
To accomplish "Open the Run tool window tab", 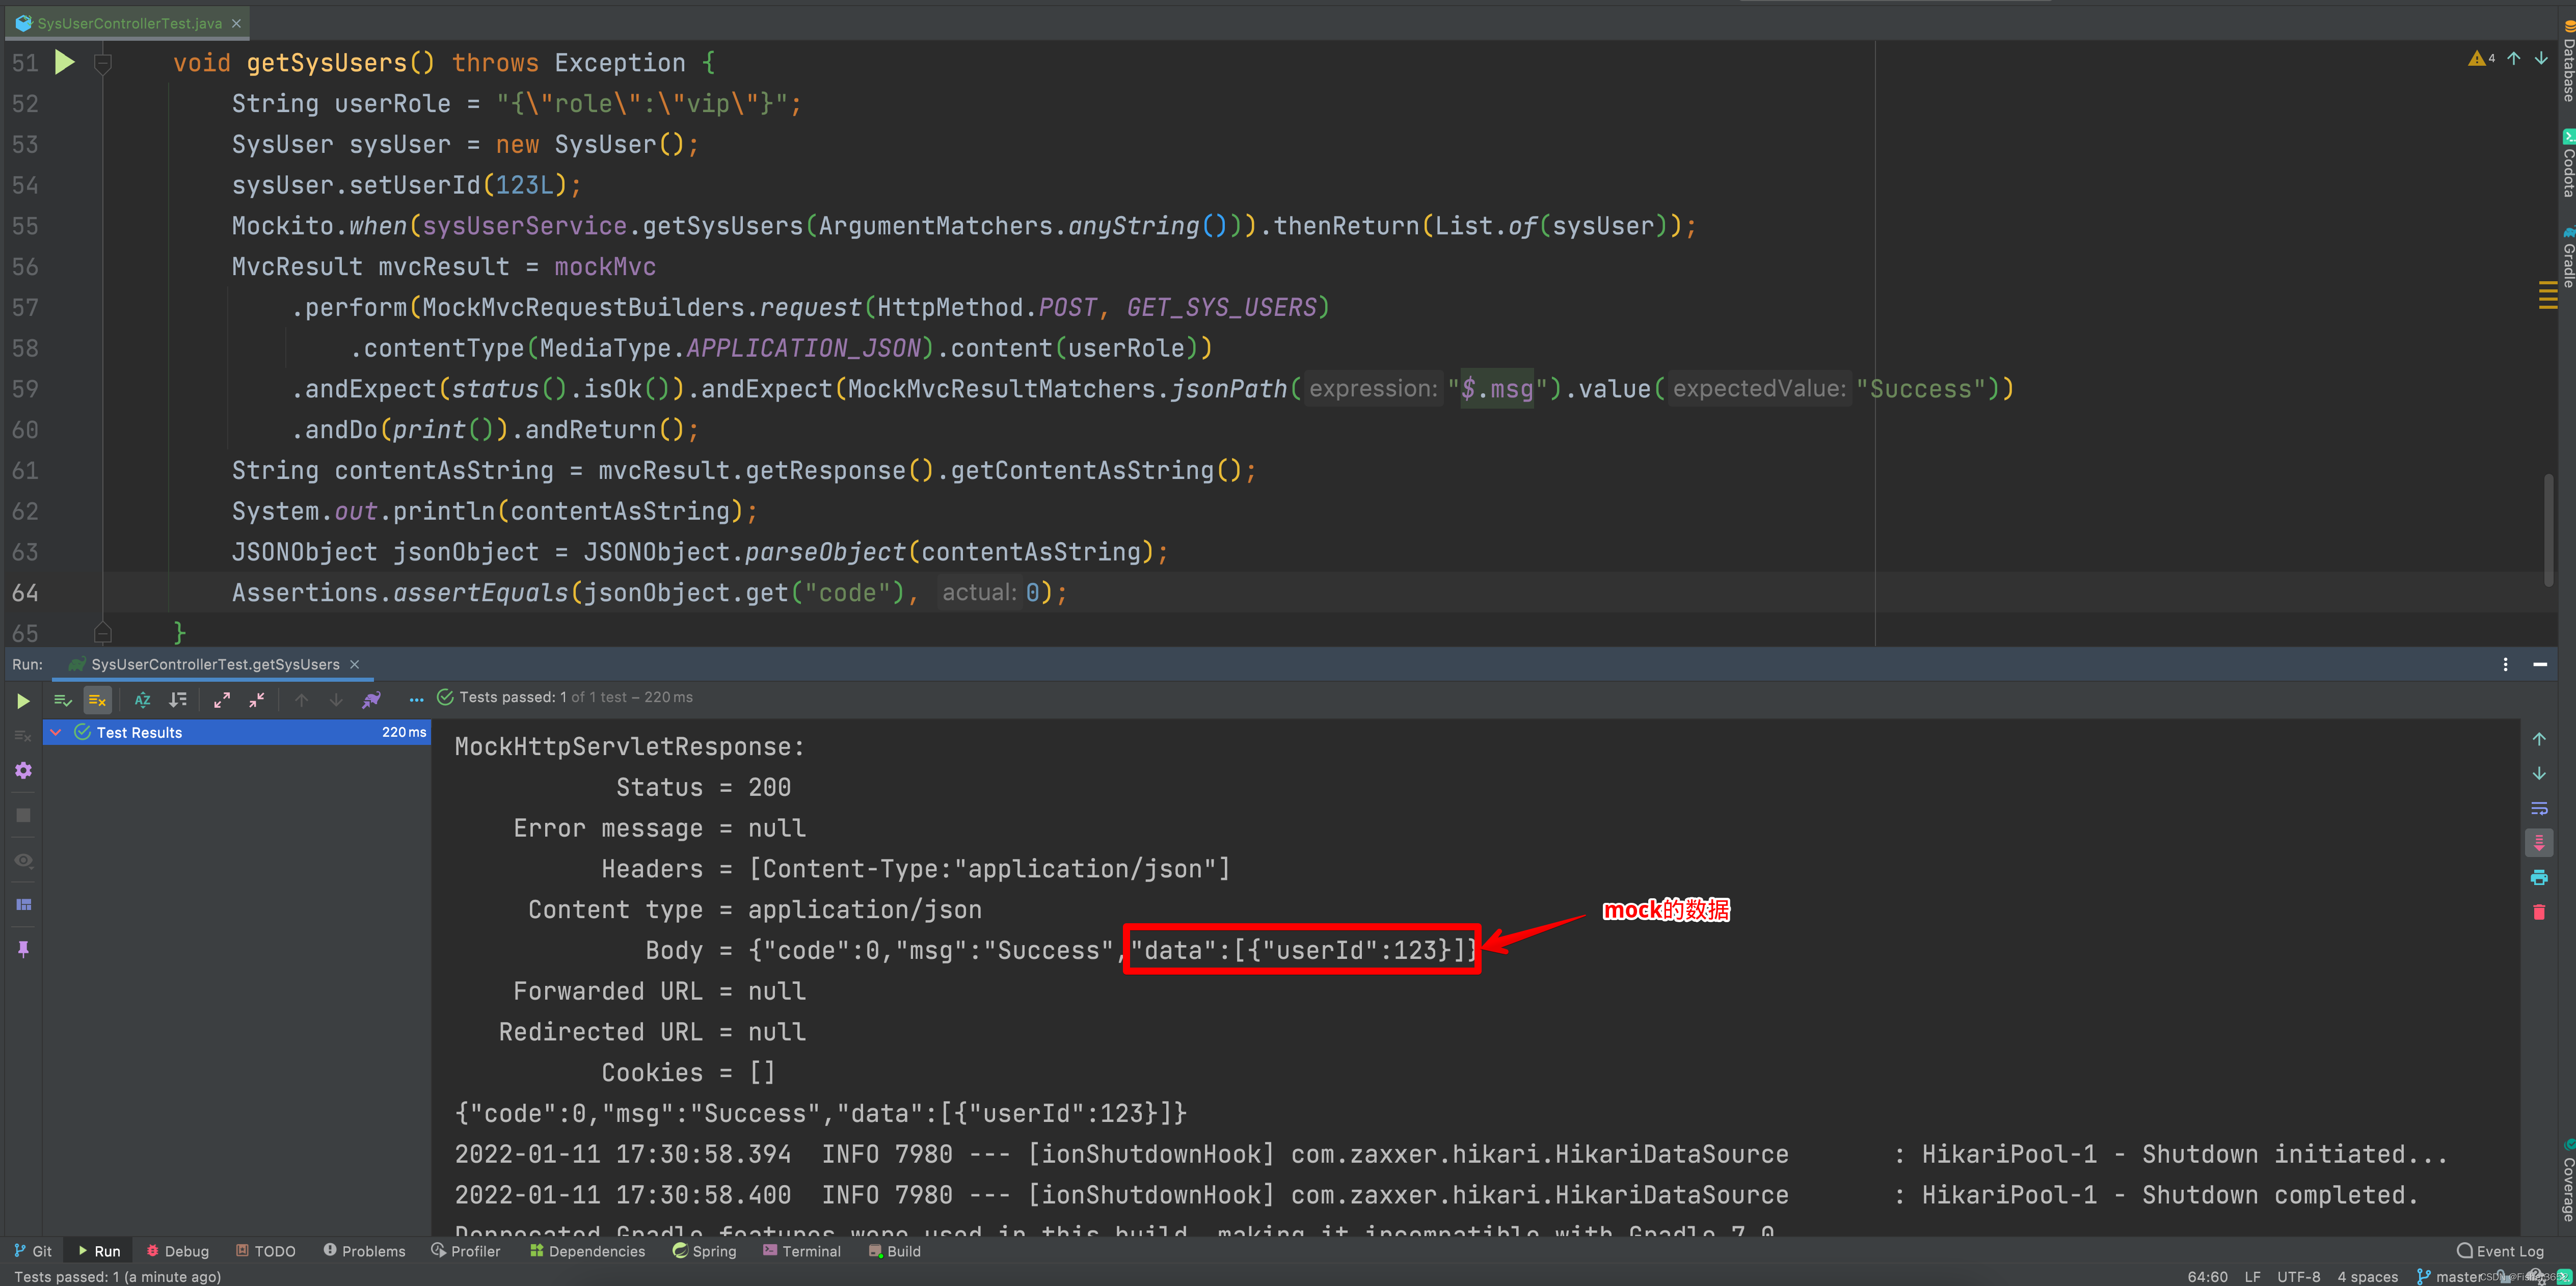I will point(98,1250).
